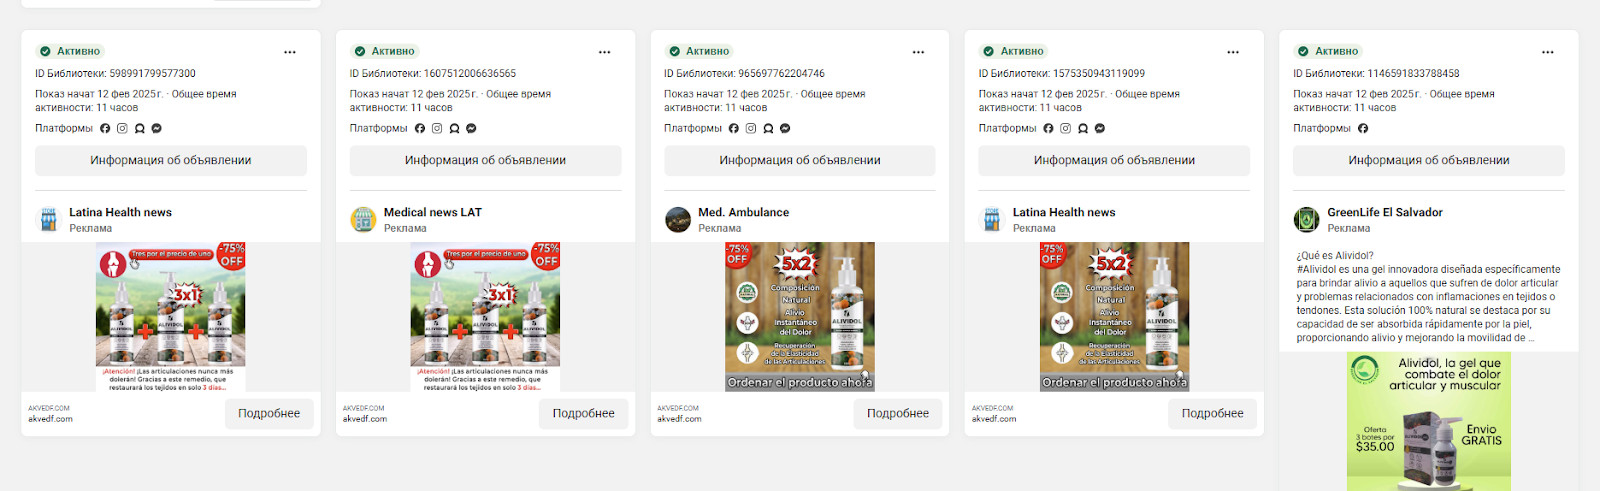Screen dimensions: 1600x491
Task: Click Latina Health news avatar on ad 598991799577300
Action: pos(48,219)
